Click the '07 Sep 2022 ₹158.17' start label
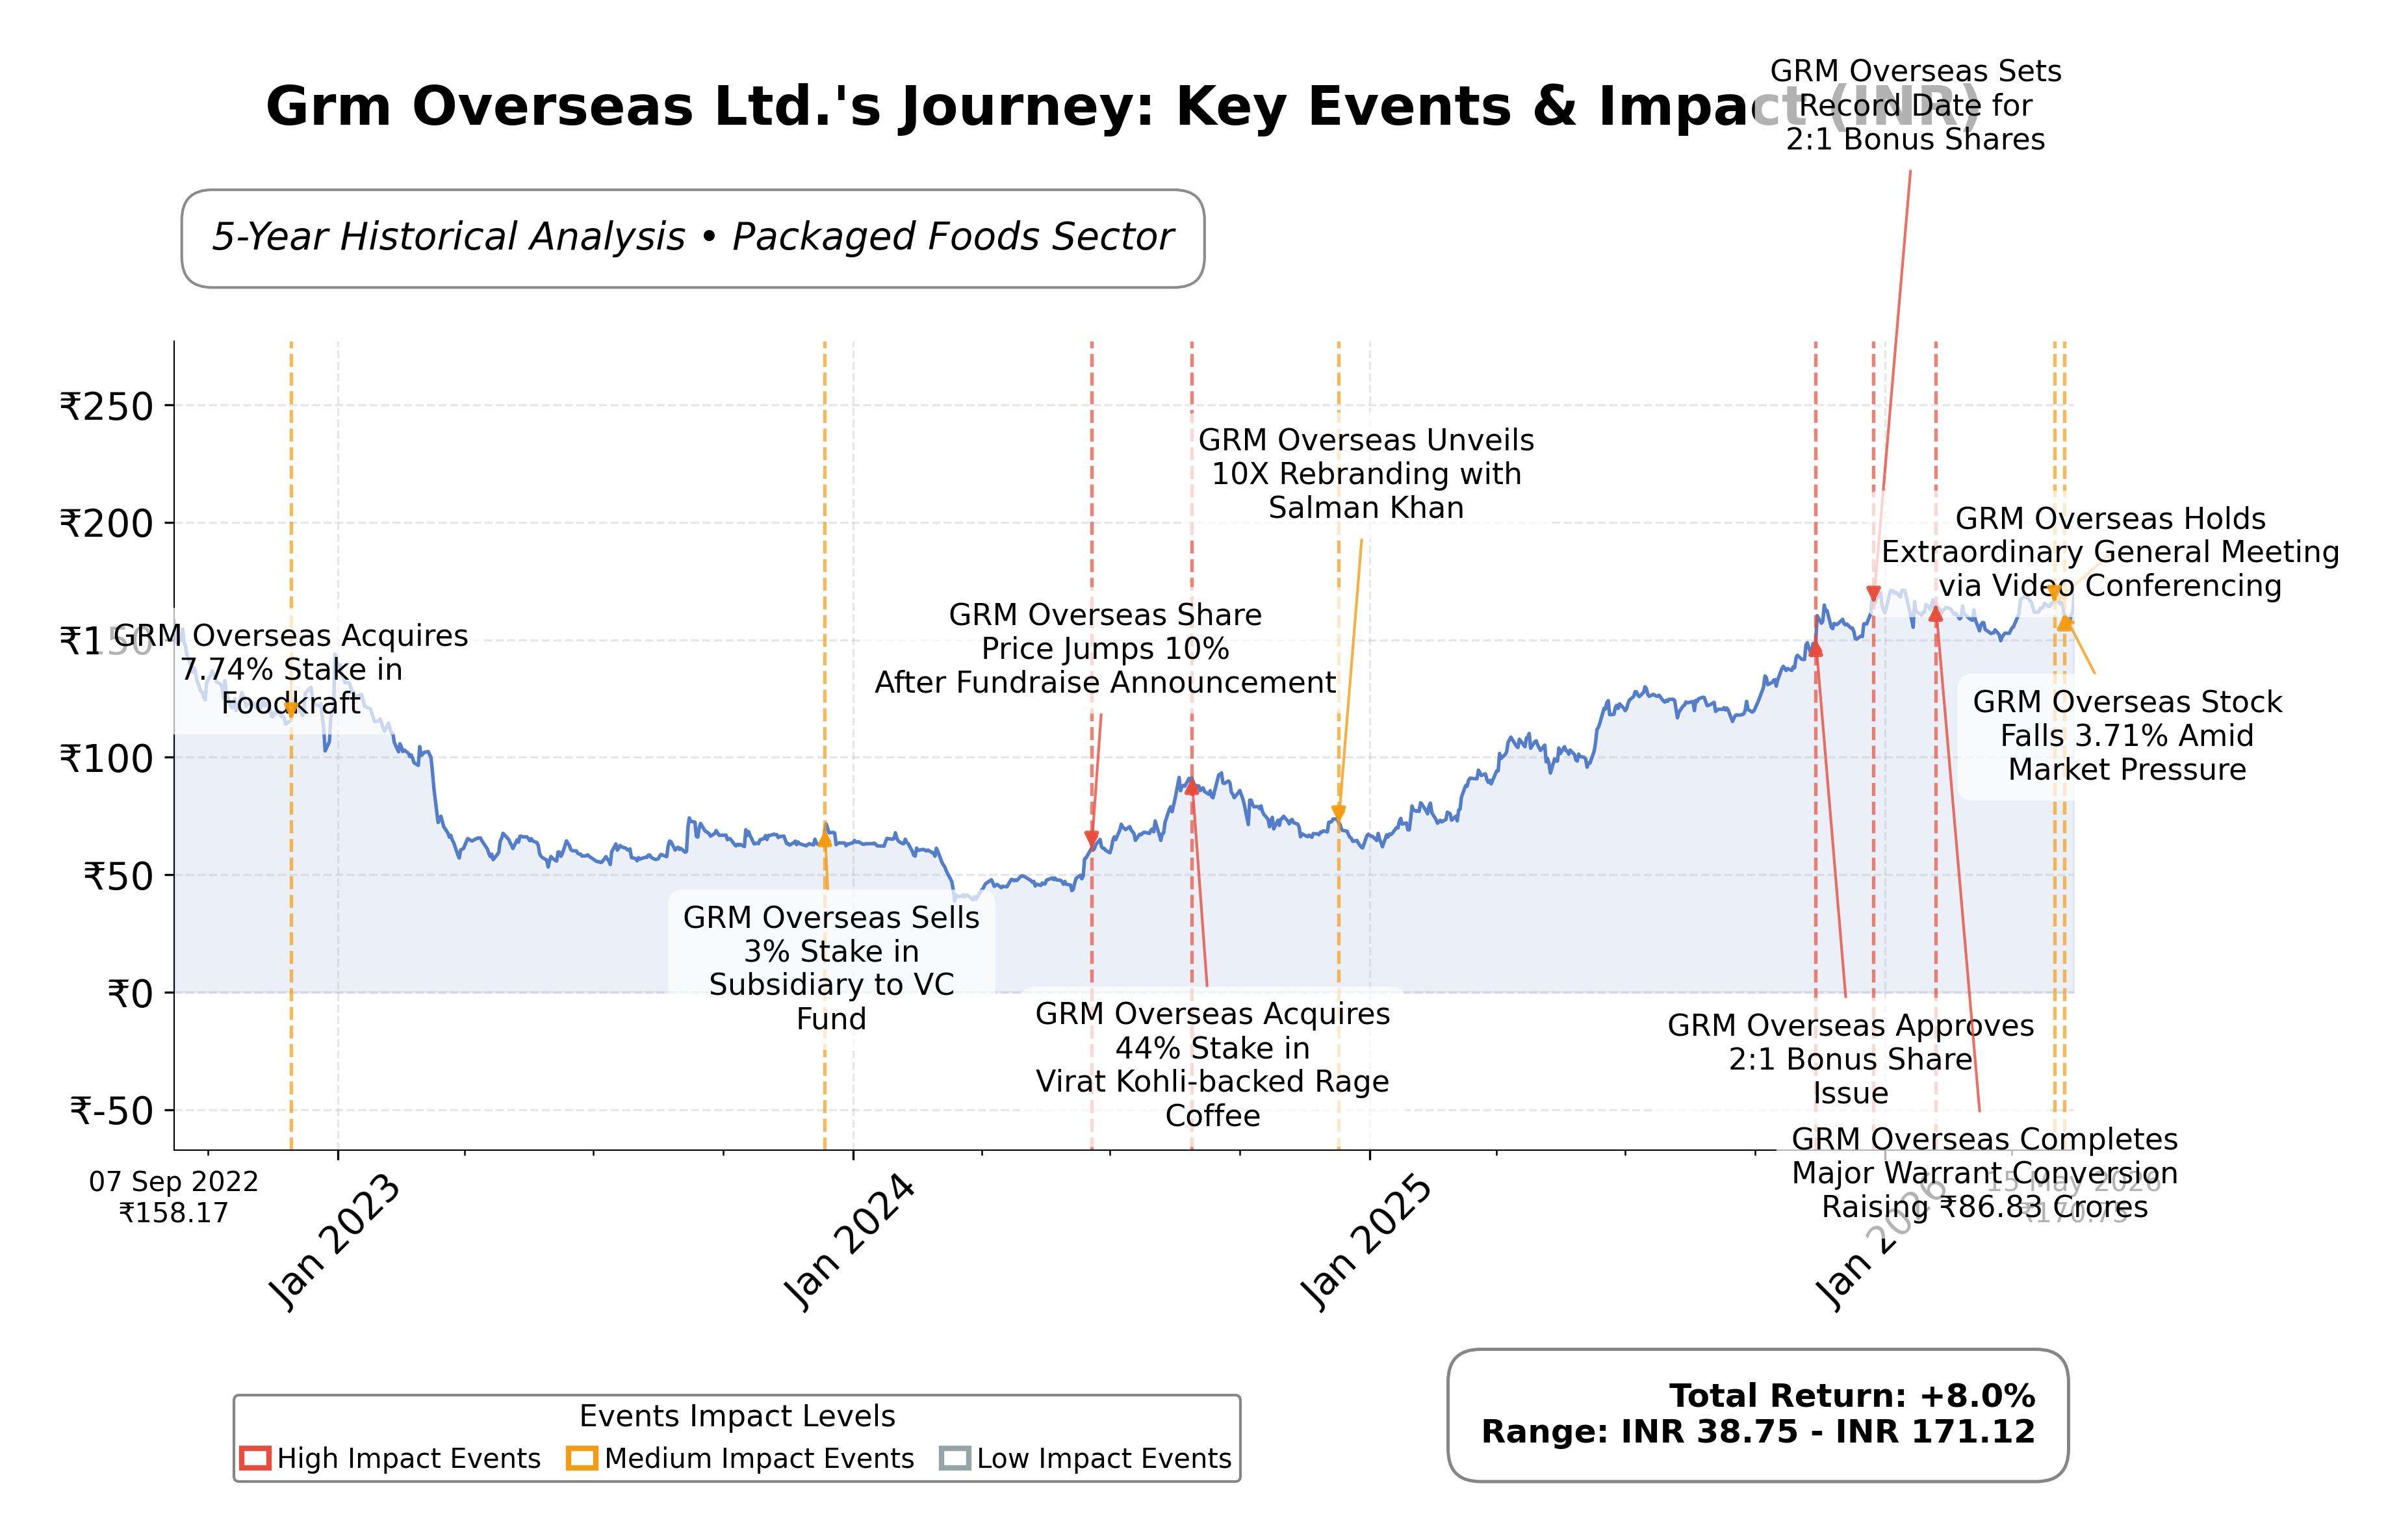This screenshot has width=2399, height=1540. point(174,1197)
